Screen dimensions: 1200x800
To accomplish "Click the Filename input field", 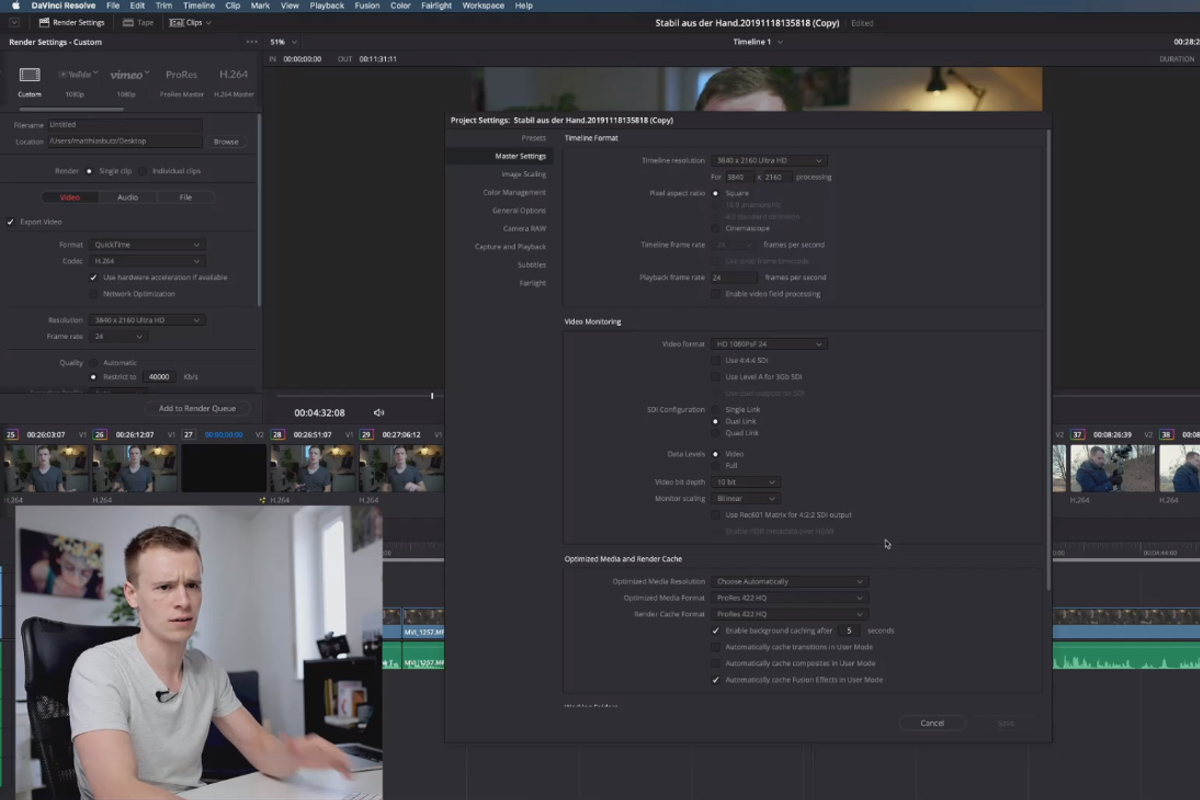I will pyautogui.click(x=124, y=125).
